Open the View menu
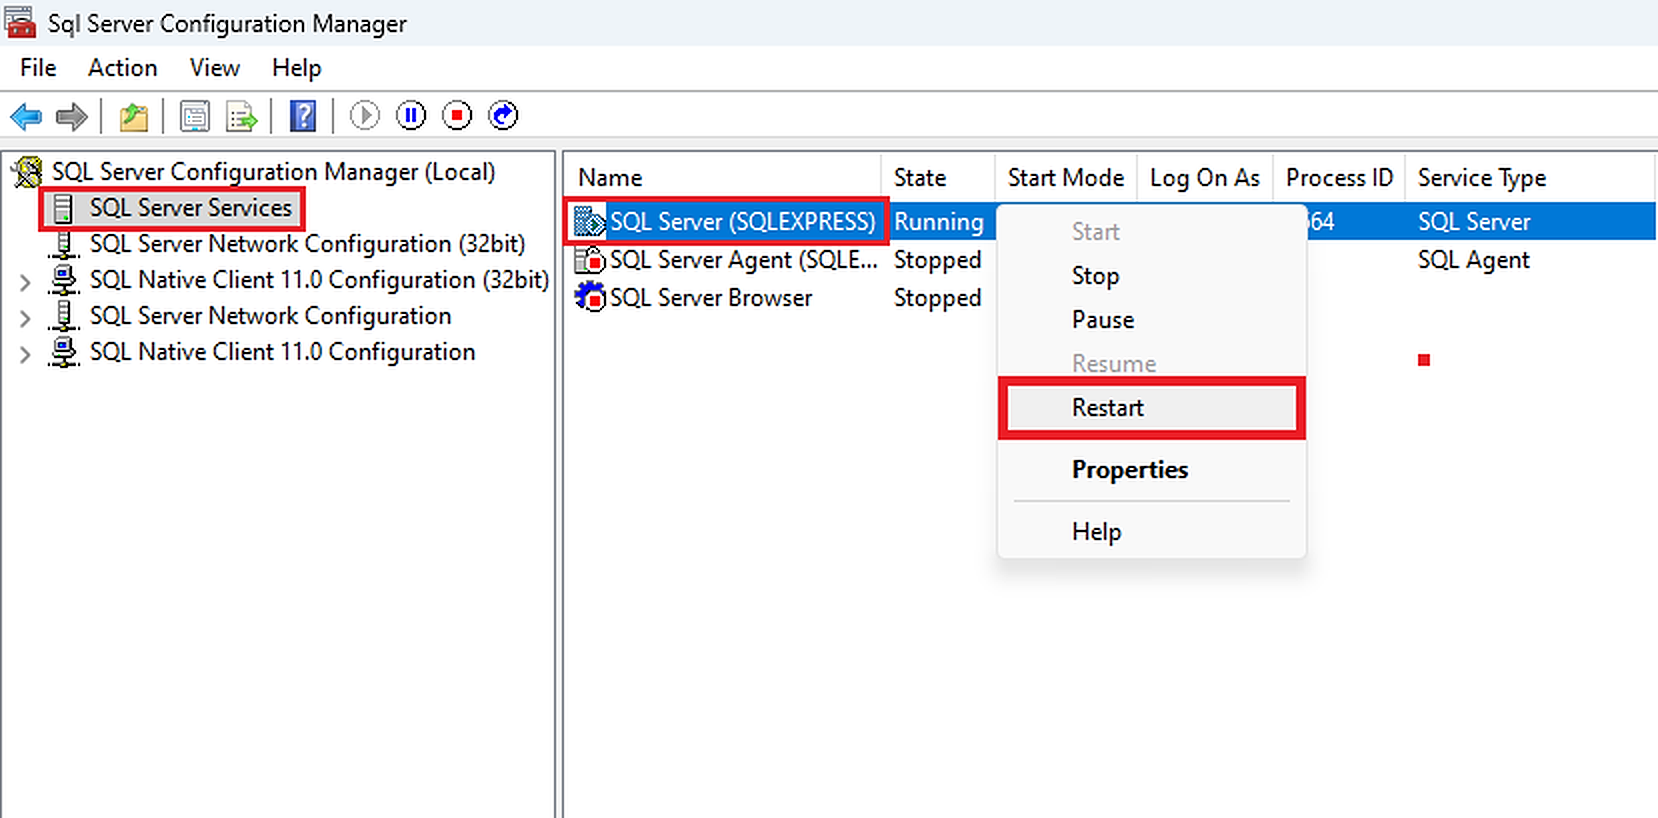This screenshot has width=1658, height=818. pos(215,68)
